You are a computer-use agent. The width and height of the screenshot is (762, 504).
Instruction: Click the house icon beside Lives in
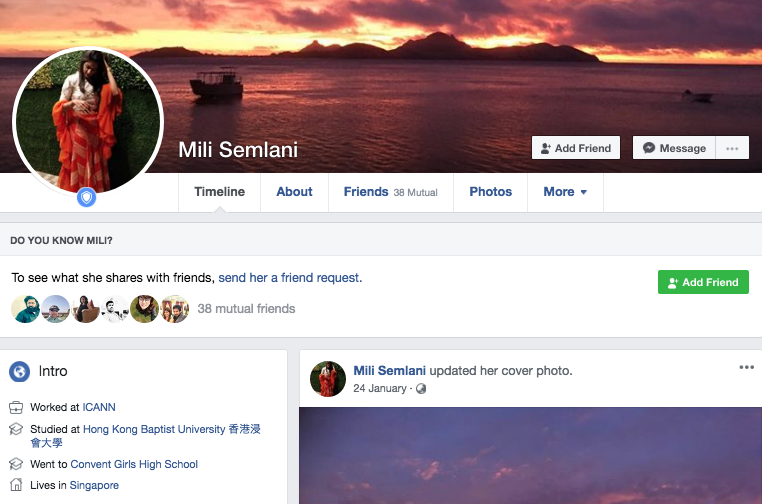[x=16, y=485]
